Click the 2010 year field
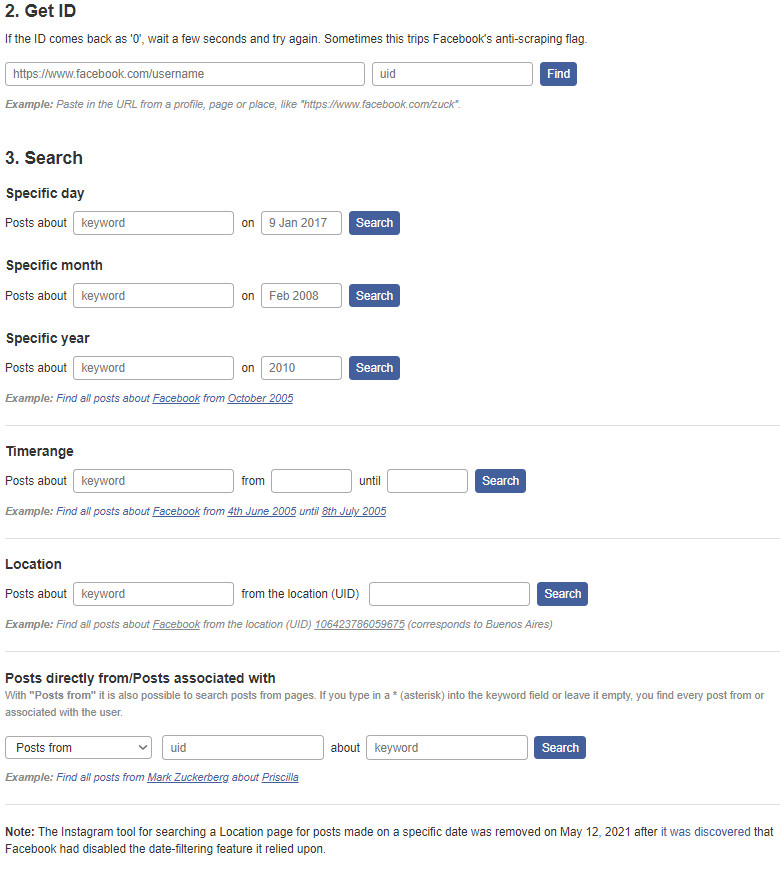Image resolution: width=780 pixels, height=880 pixels. coord(301,368)
